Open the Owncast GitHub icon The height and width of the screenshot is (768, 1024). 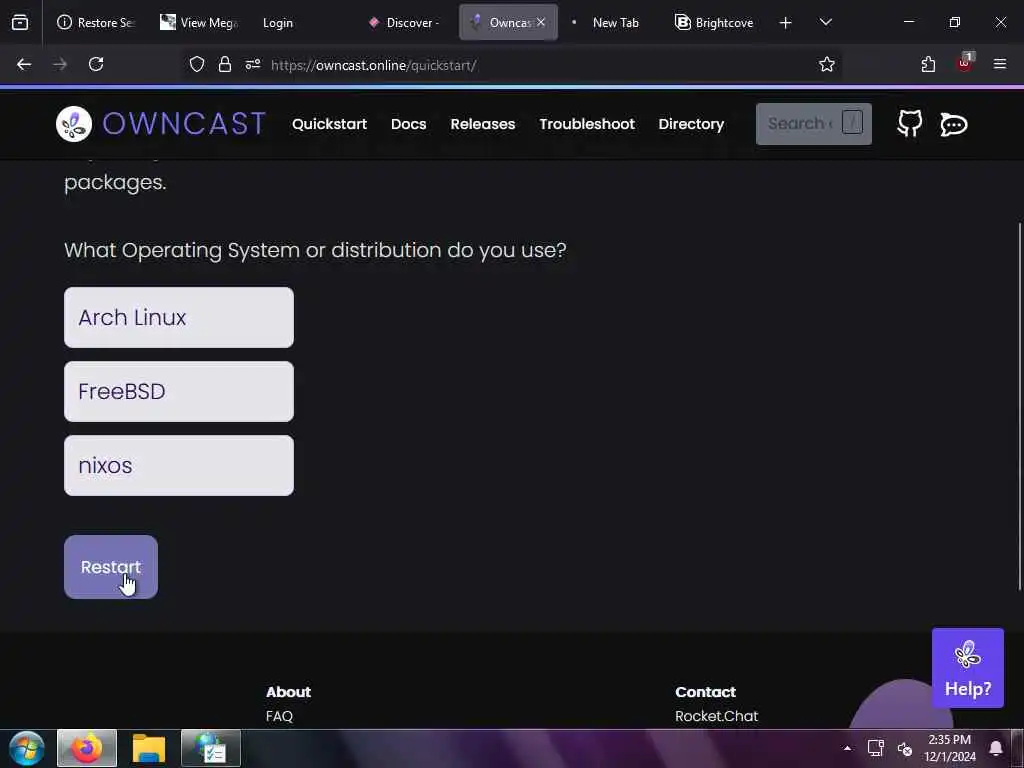[x=910, y=123]
